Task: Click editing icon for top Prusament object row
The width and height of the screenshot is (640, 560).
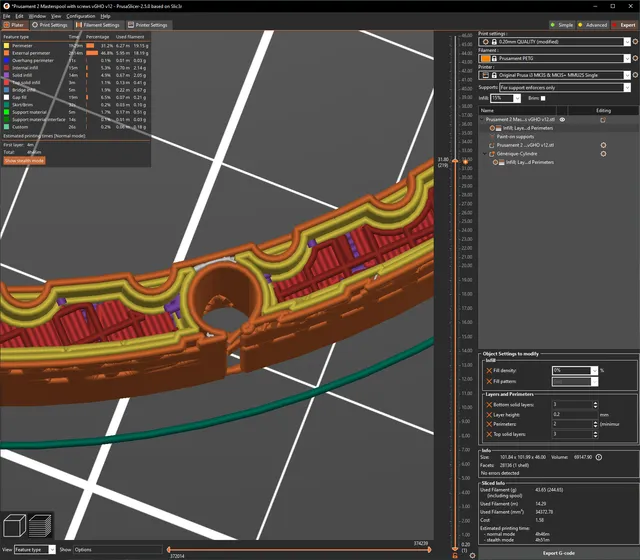Action: (603, 120)
